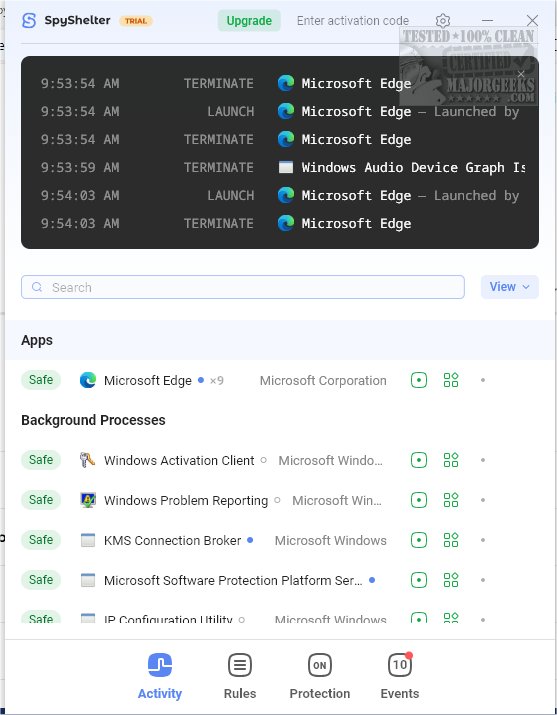Click grid icon for Windows Activation Client
The height and width of the screenshot is (715, 557).
coord(451,460)
